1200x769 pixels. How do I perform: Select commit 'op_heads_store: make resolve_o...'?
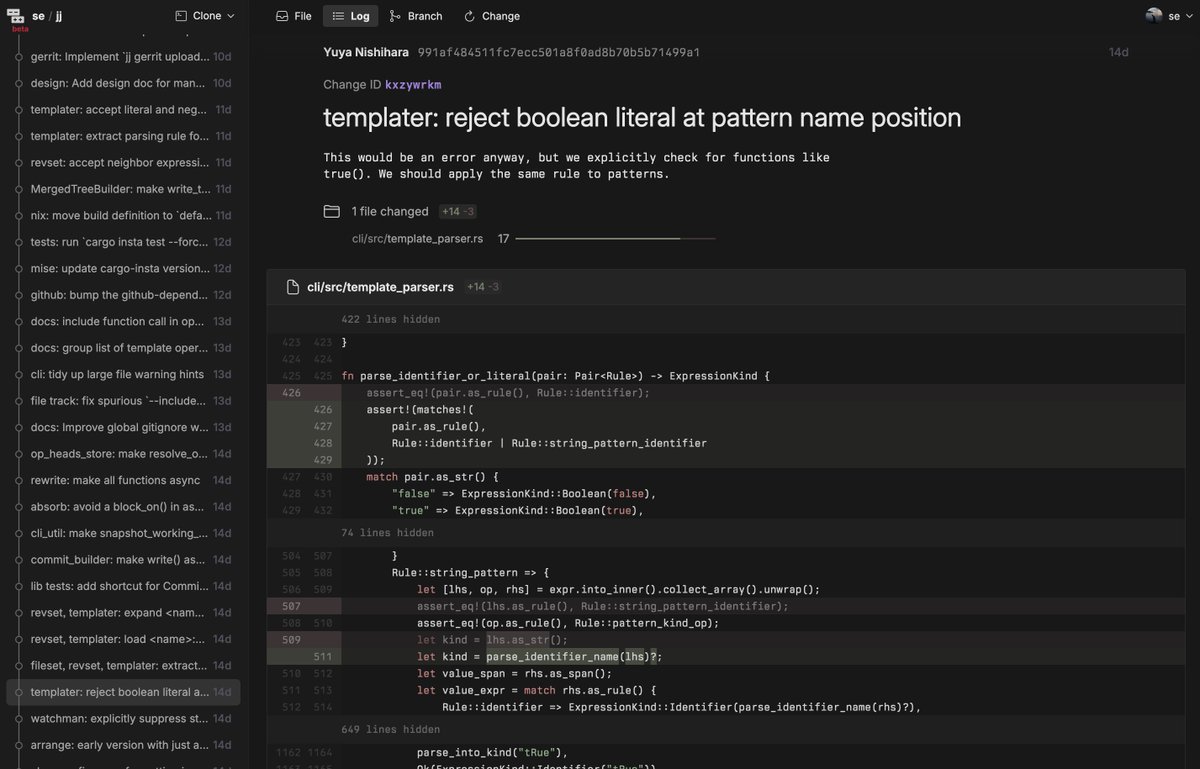click(x=124, y=454)
